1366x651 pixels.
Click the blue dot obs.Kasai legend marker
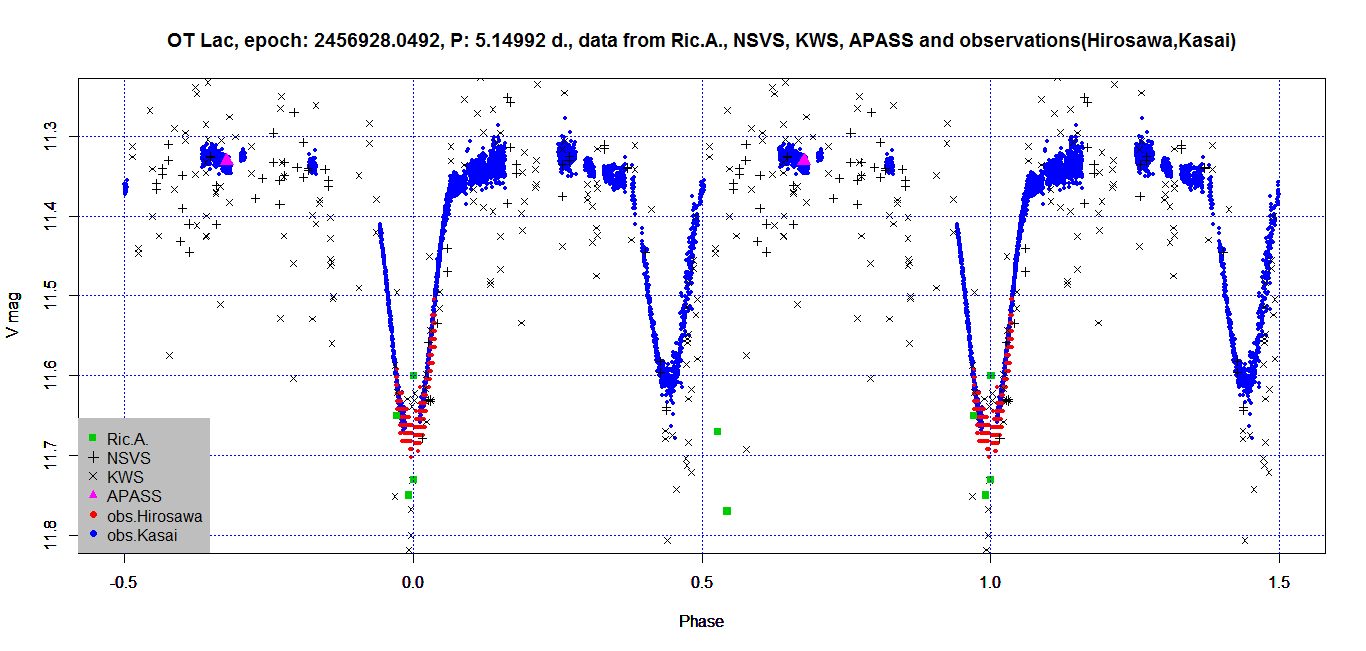point(92,536)
